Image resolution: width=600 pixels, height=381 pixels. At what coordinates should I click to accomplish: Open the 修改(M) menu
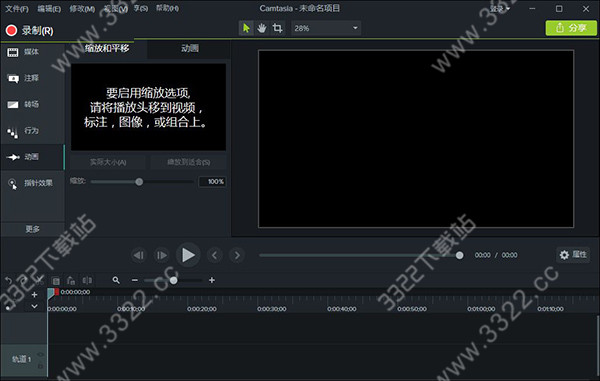[82, 8]
